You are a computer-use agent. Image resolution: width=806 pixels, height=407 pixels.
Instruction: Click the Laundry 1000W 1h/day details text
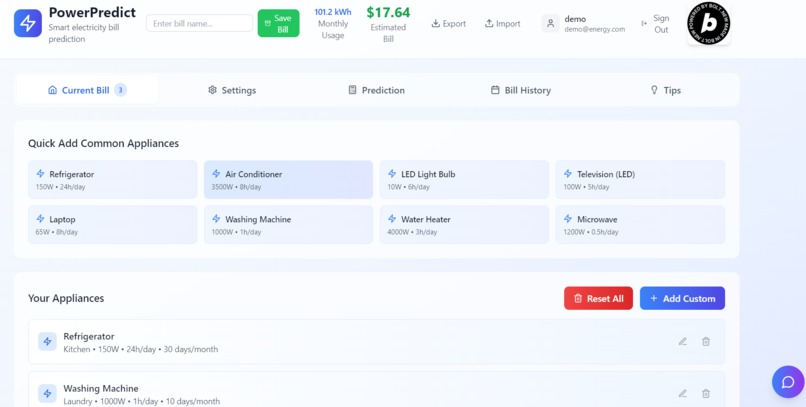141,401
